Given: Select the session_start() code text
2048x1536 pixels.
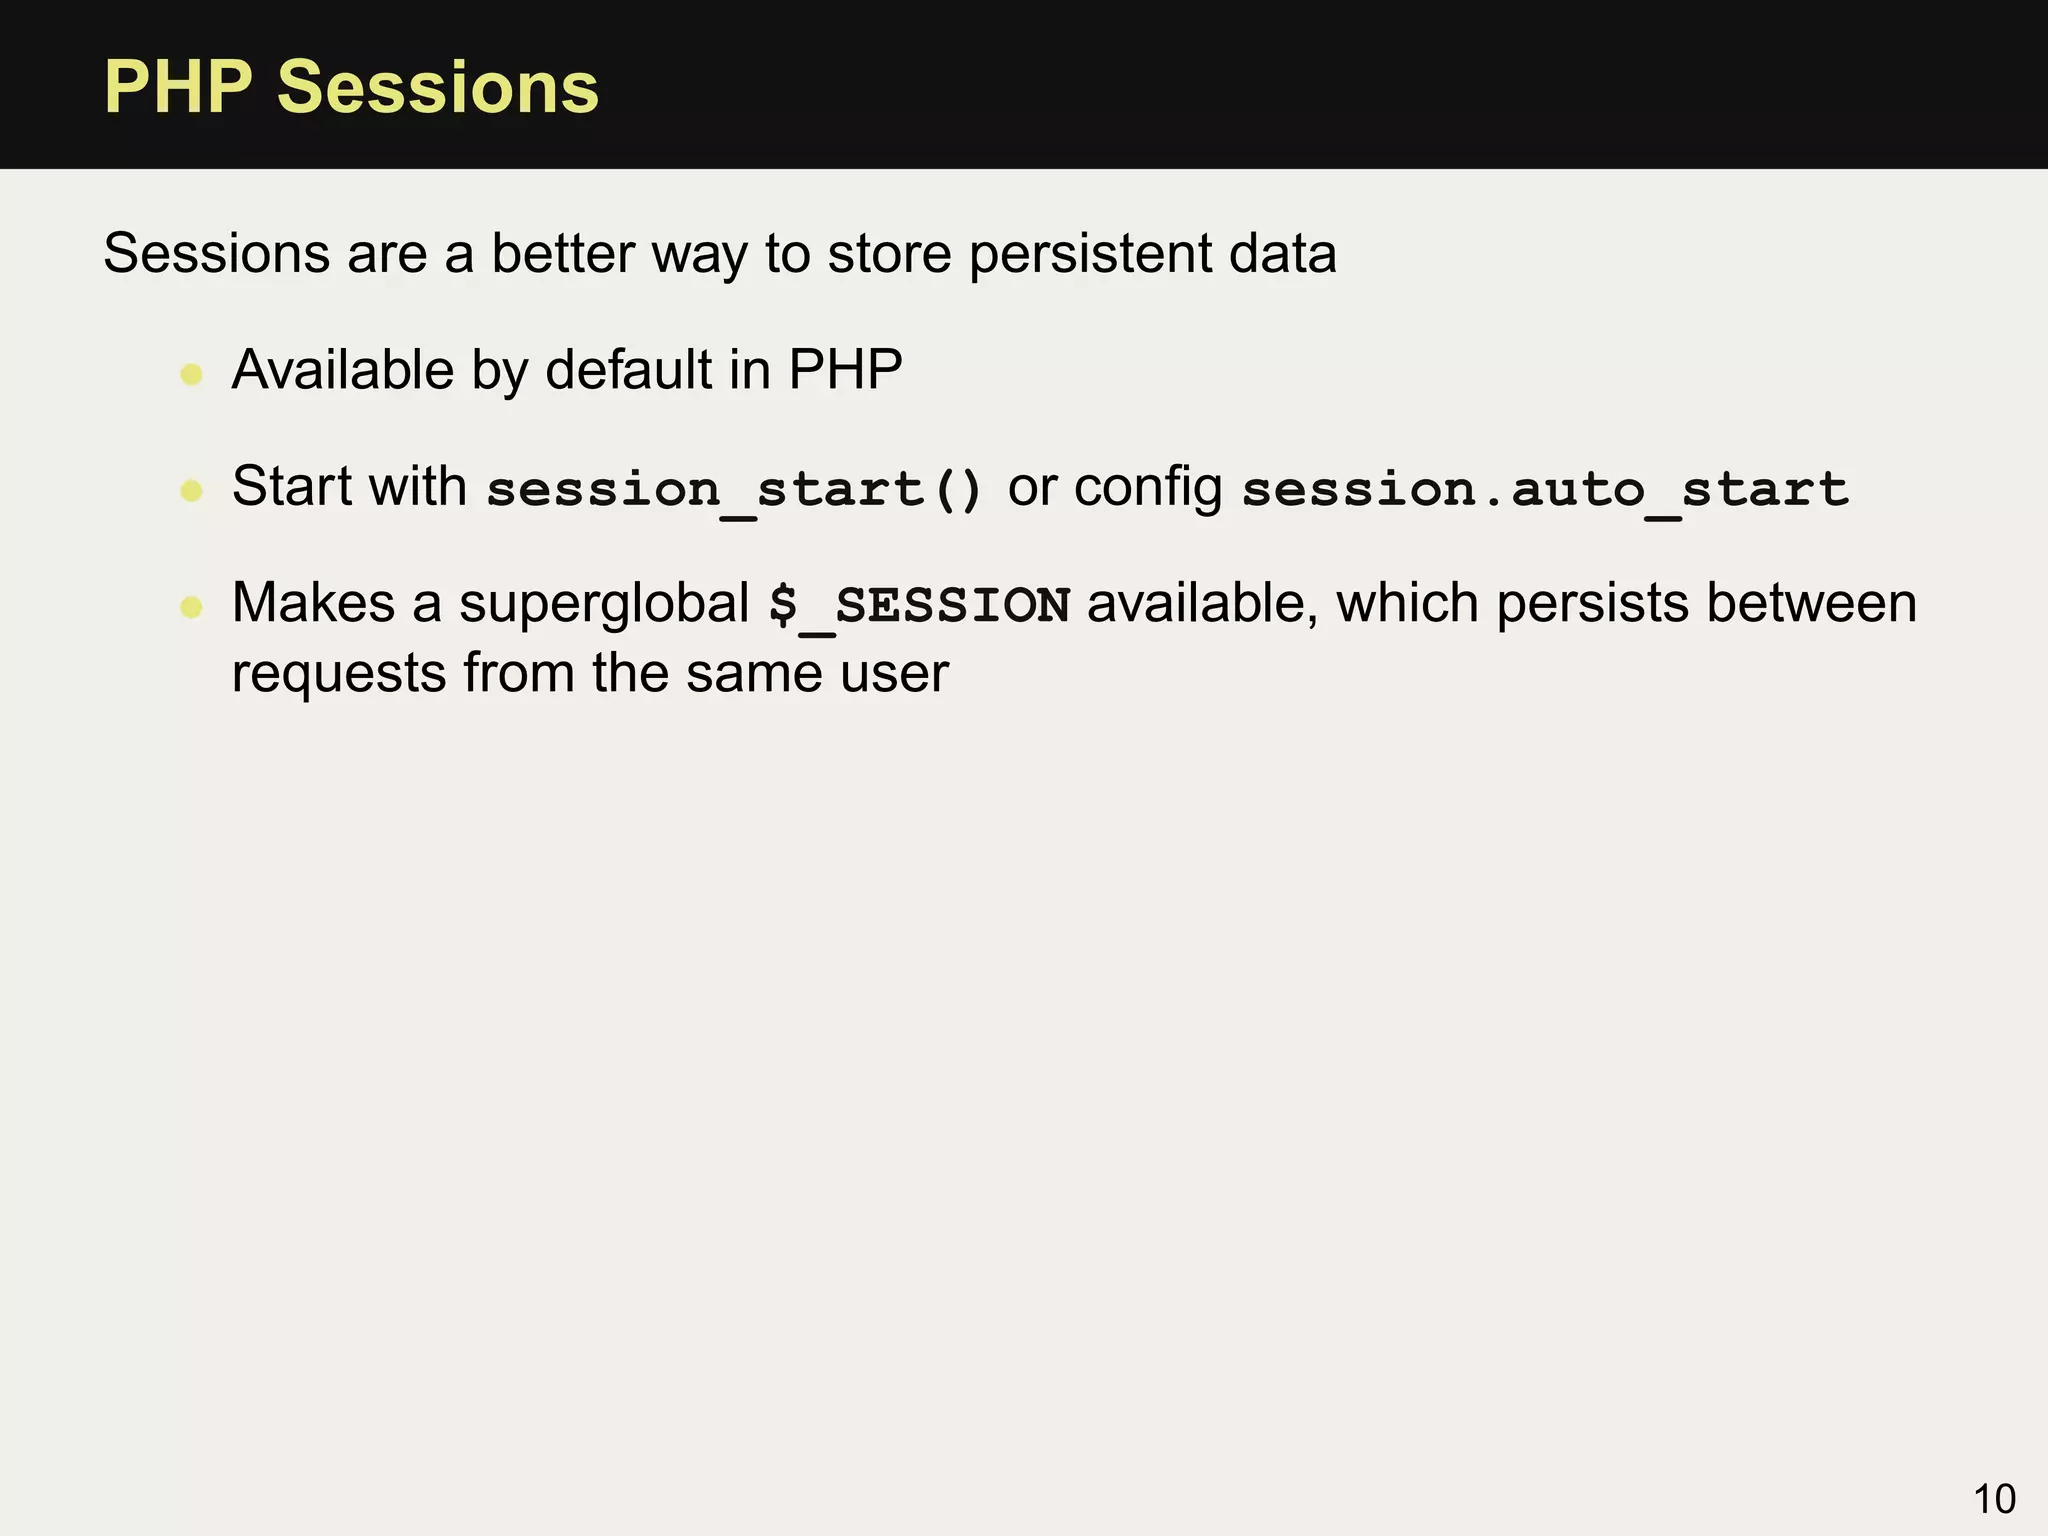Looking at the screenshot, I should 735,489.
